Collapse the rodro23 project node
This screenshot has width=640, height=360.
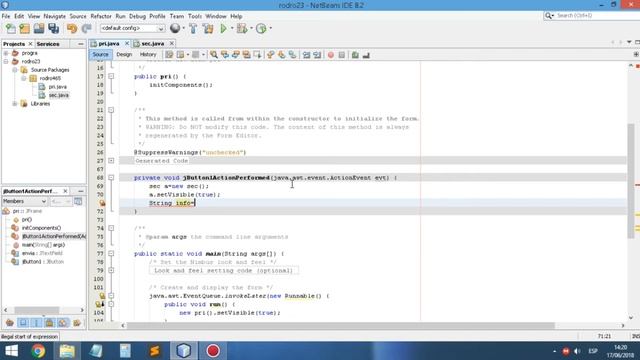click(6, 62)
